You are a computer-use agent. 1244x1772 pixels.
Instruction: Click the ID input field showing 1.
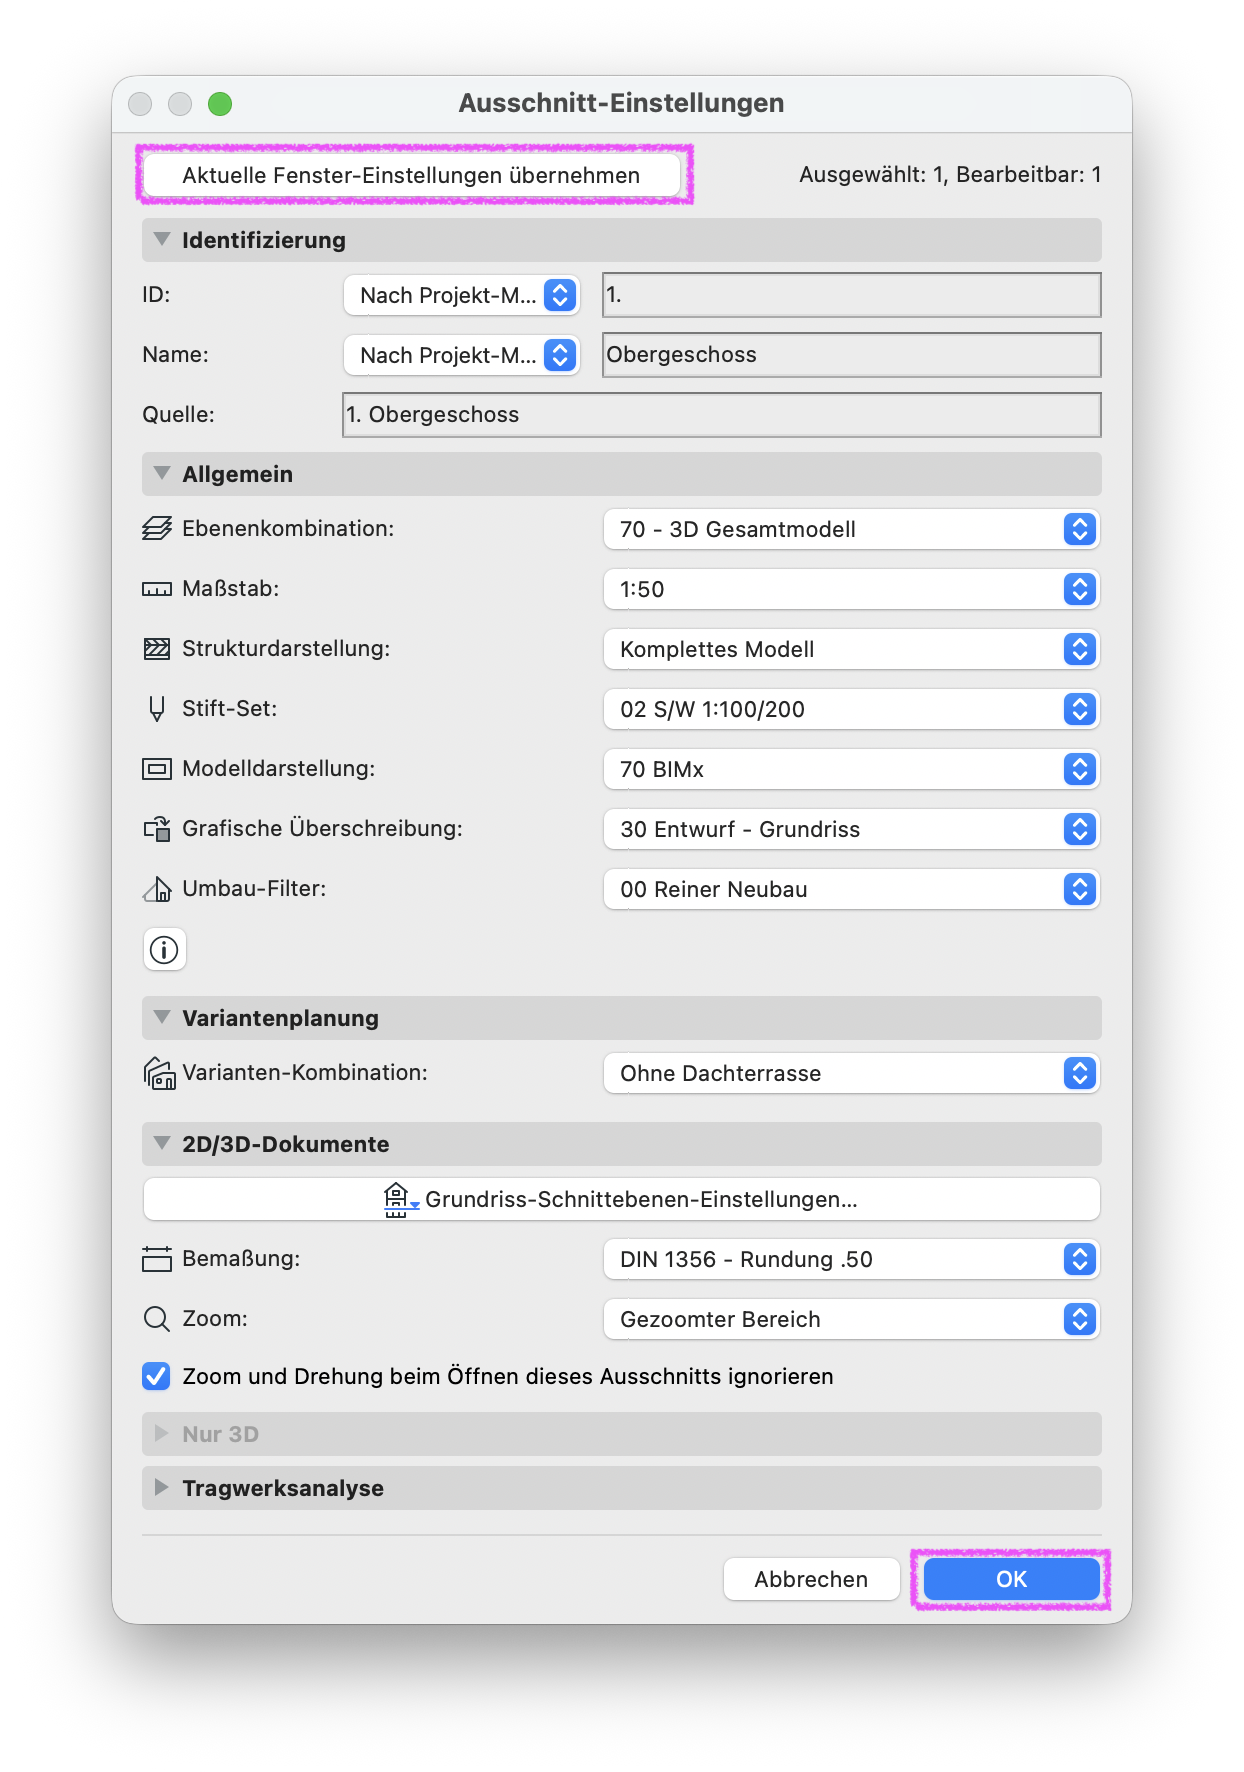[x=851, y=295]
